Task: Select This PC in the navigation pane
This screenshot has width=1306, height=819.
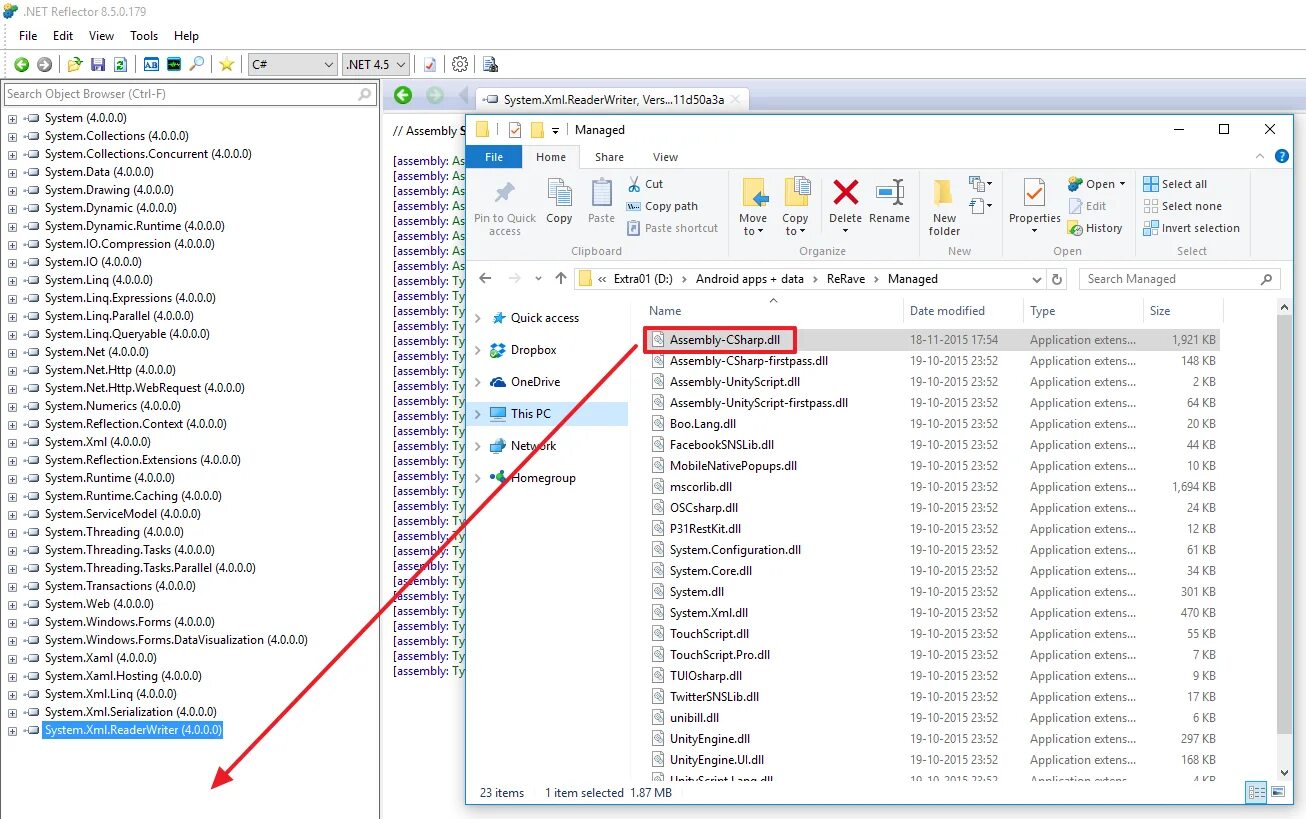Action: click(x=530, y=414)
